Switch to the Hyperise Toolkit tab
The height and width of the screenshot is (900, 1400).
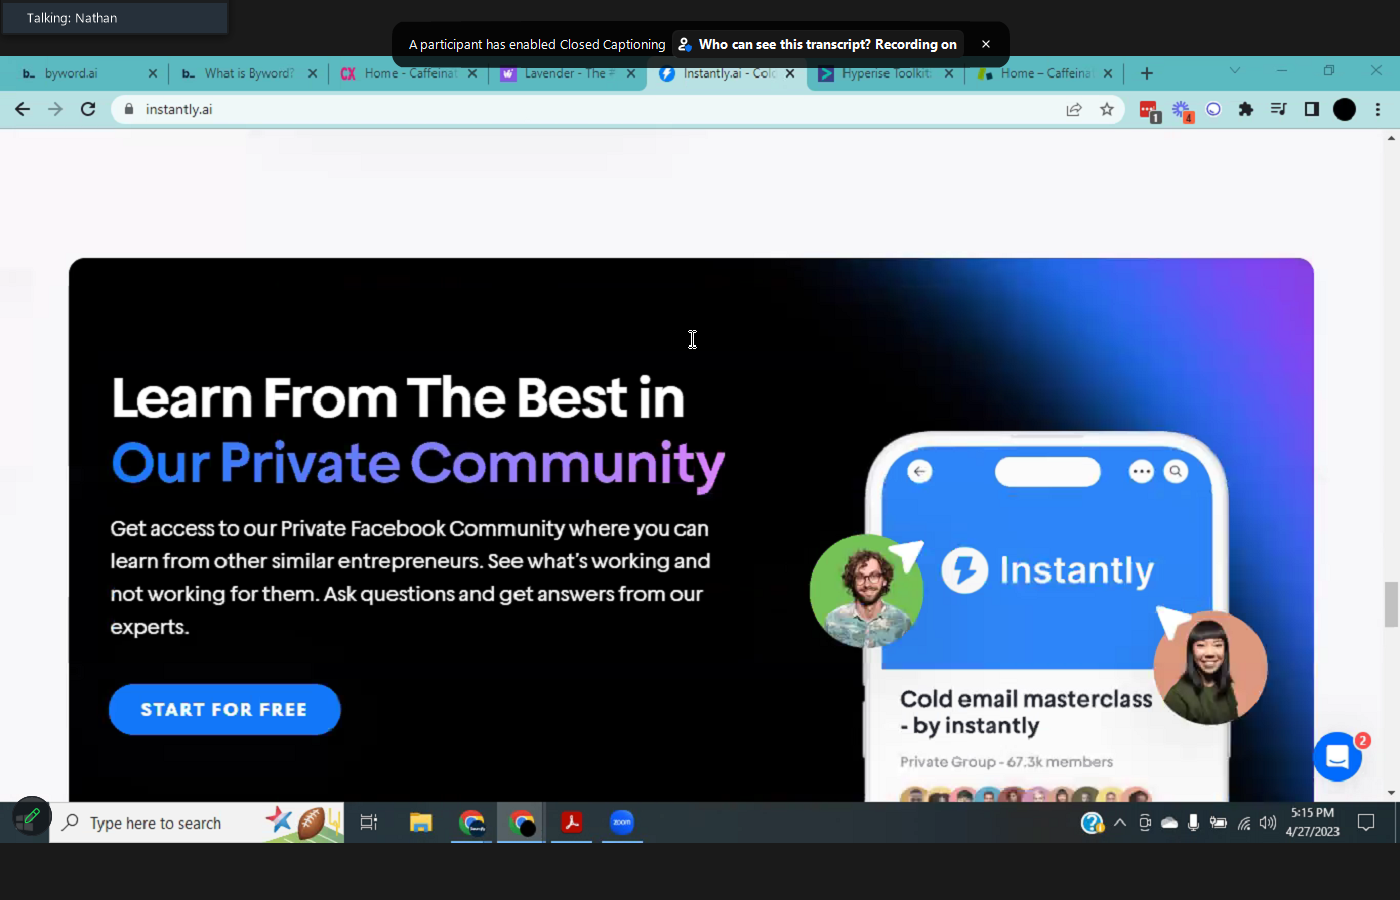coord(884,73)
